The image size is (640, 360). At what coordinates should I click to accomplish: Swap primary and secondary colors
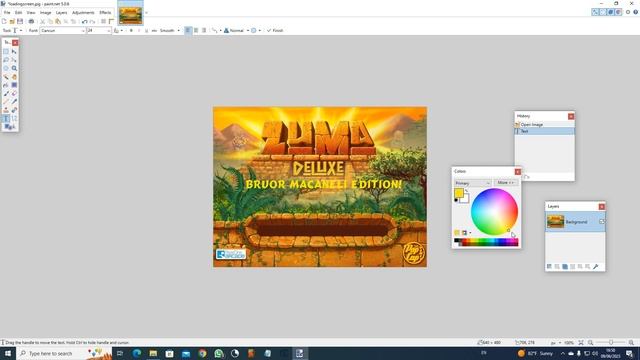point(467,191)
